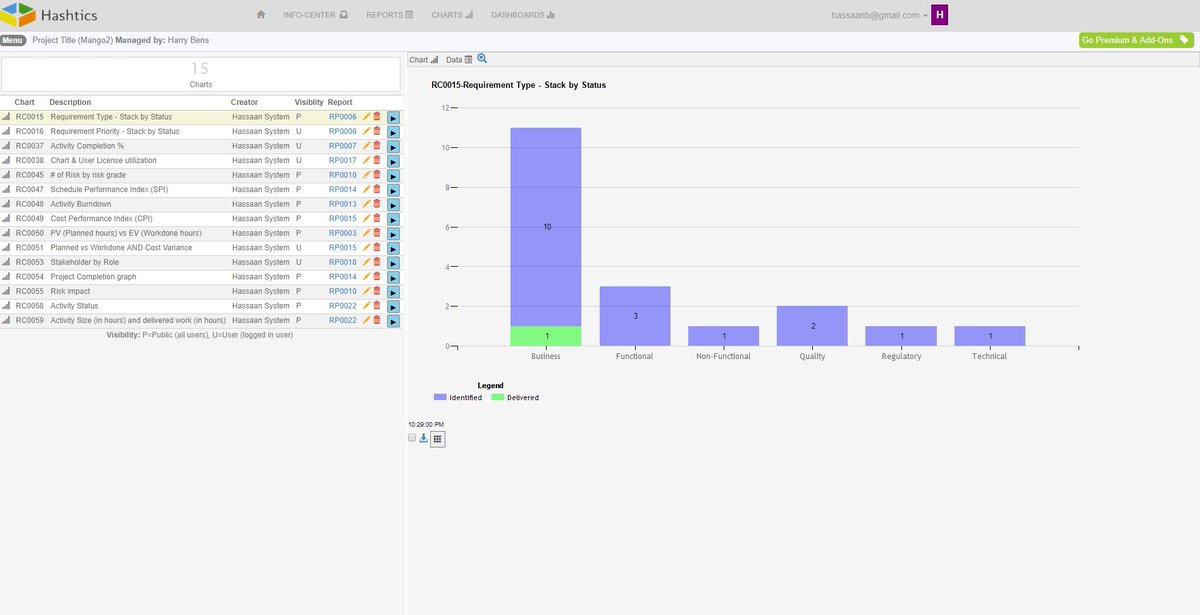Click the grid icon below the chart
This screenshot has width=1200, height=615.
point(438,438)
